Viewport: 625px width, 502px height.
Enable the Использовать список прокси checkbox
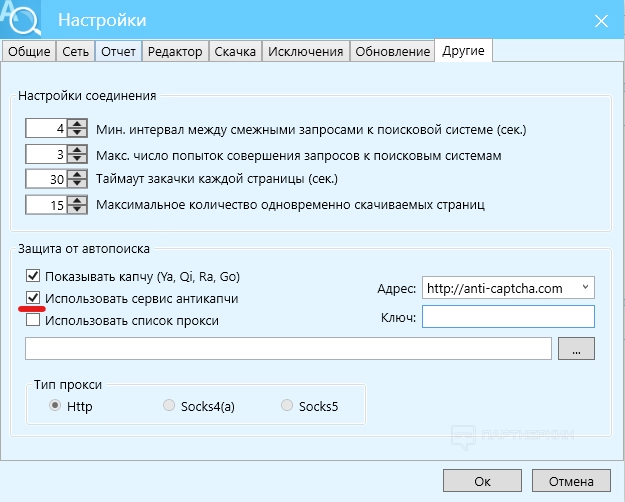34,320
